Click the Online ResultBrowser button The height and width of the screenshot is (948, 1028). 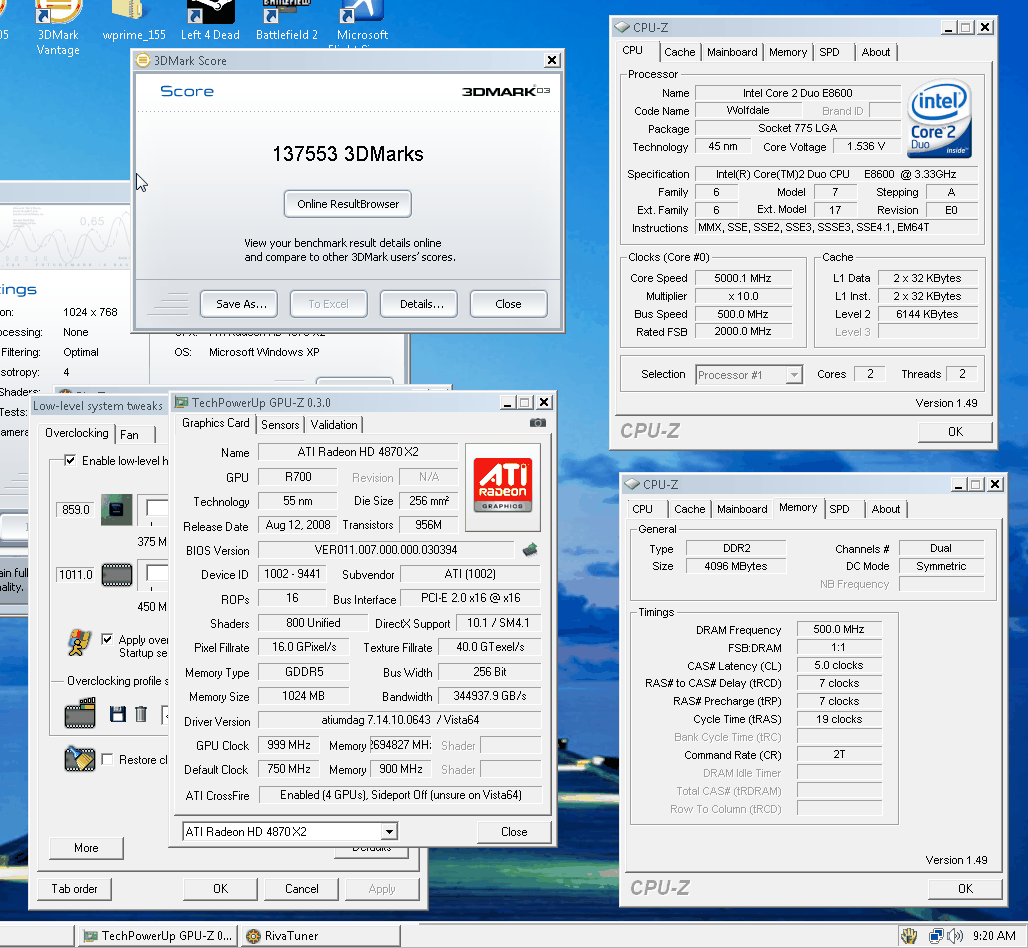click(x=347, y=204)
